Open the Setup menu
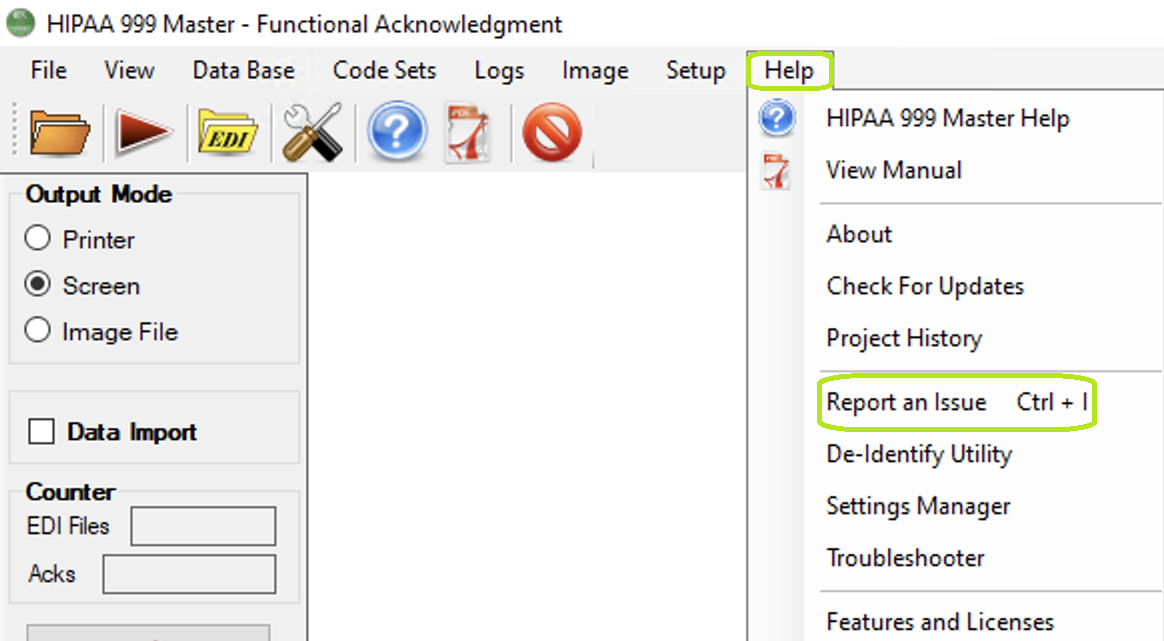The width and height of the screenshot is (1164, 641). [696, 71]
